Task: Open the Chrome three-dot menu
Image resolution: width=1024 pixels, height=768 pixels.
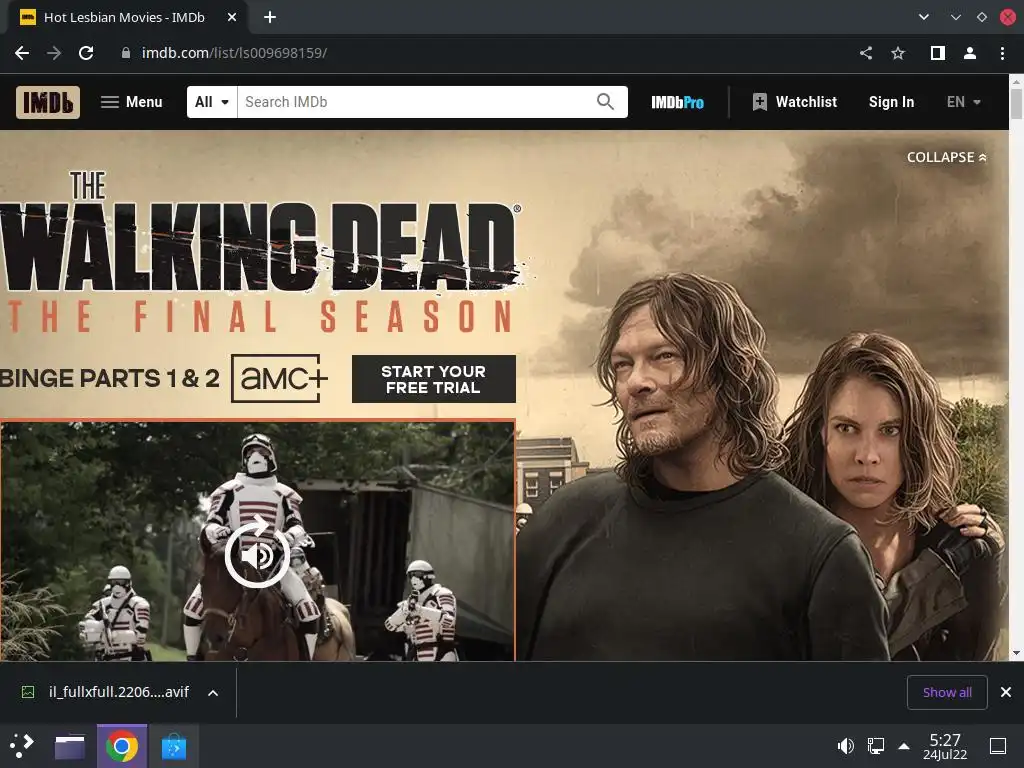Action: [1002, 53]
